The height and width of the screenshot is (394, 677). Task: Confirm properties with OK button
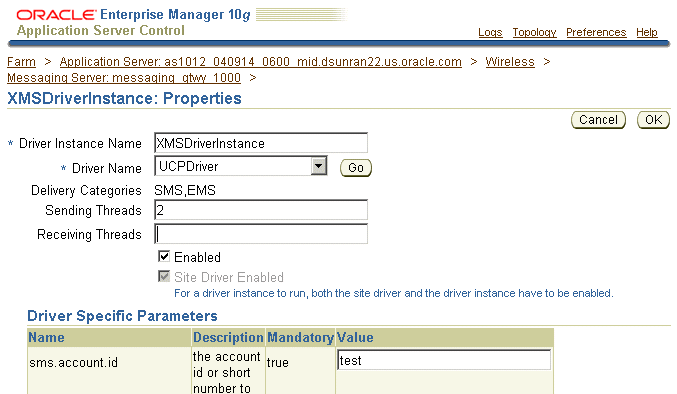[x=653, y=120]
